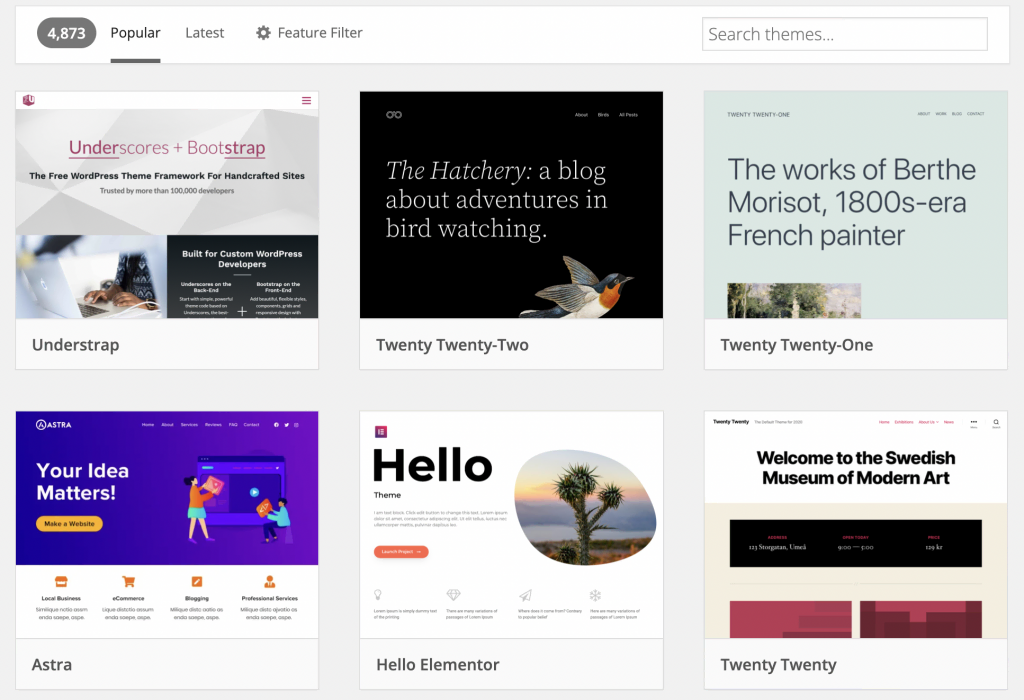Click the Feature Filter gear icon
1024x700 pixels.
[x=263, y=33]
